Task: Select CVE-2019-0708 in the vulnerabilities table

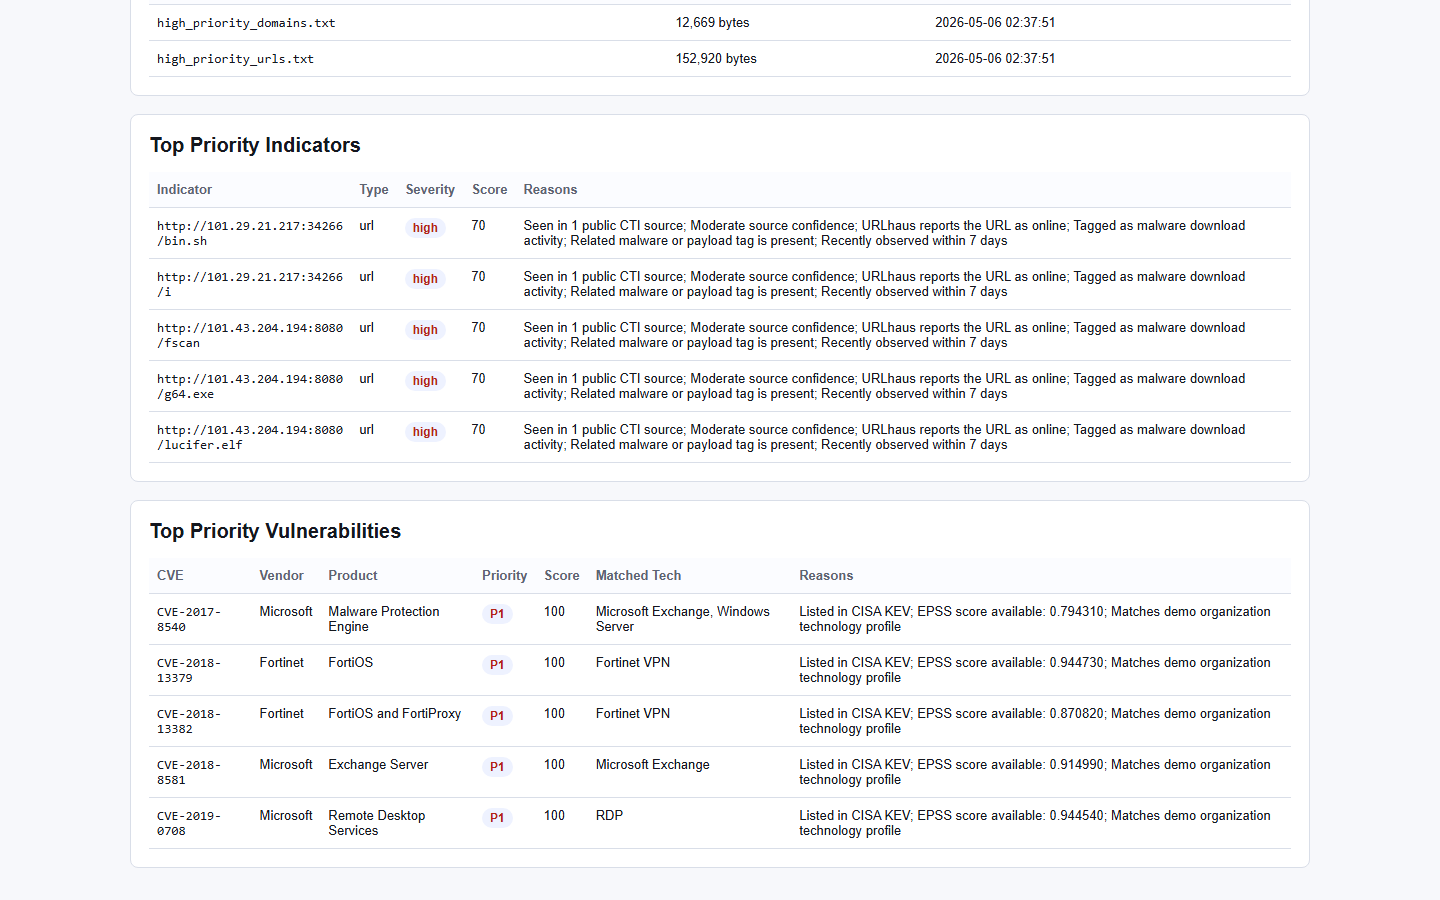Action: pos(189,823)
